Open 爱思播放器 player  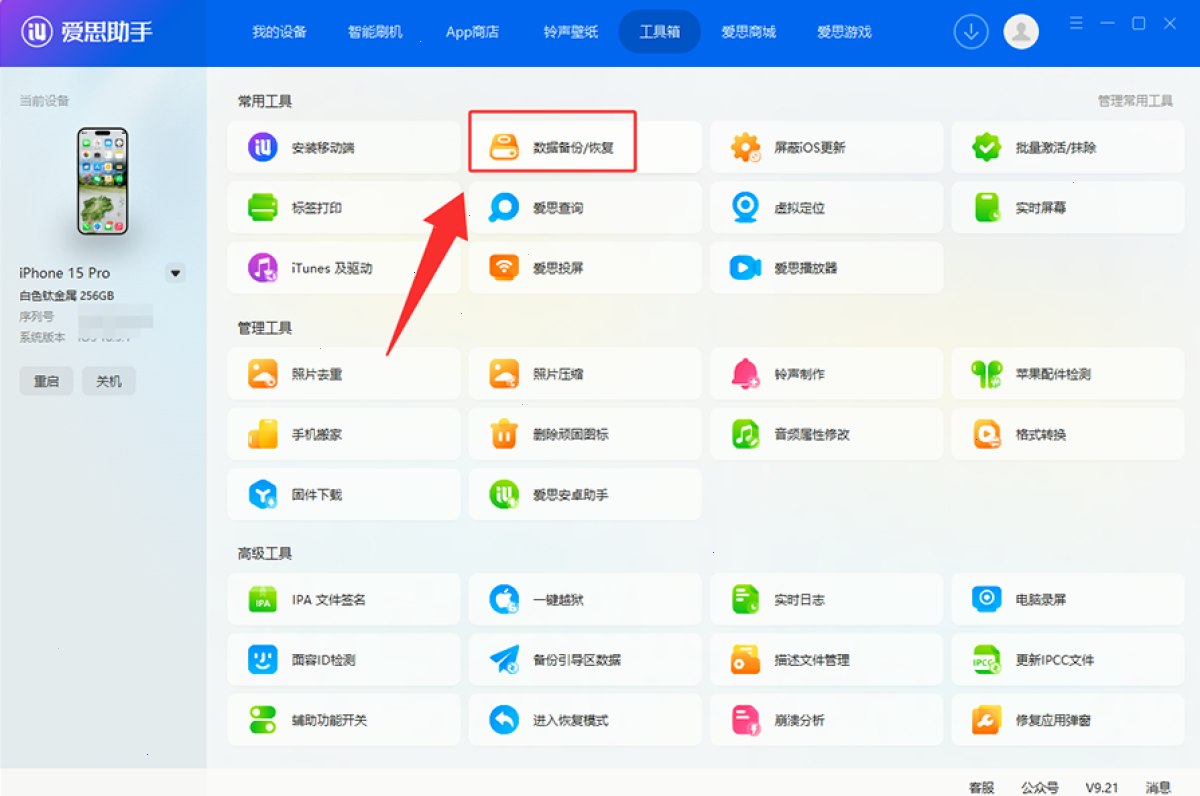(x=826, y=268)
